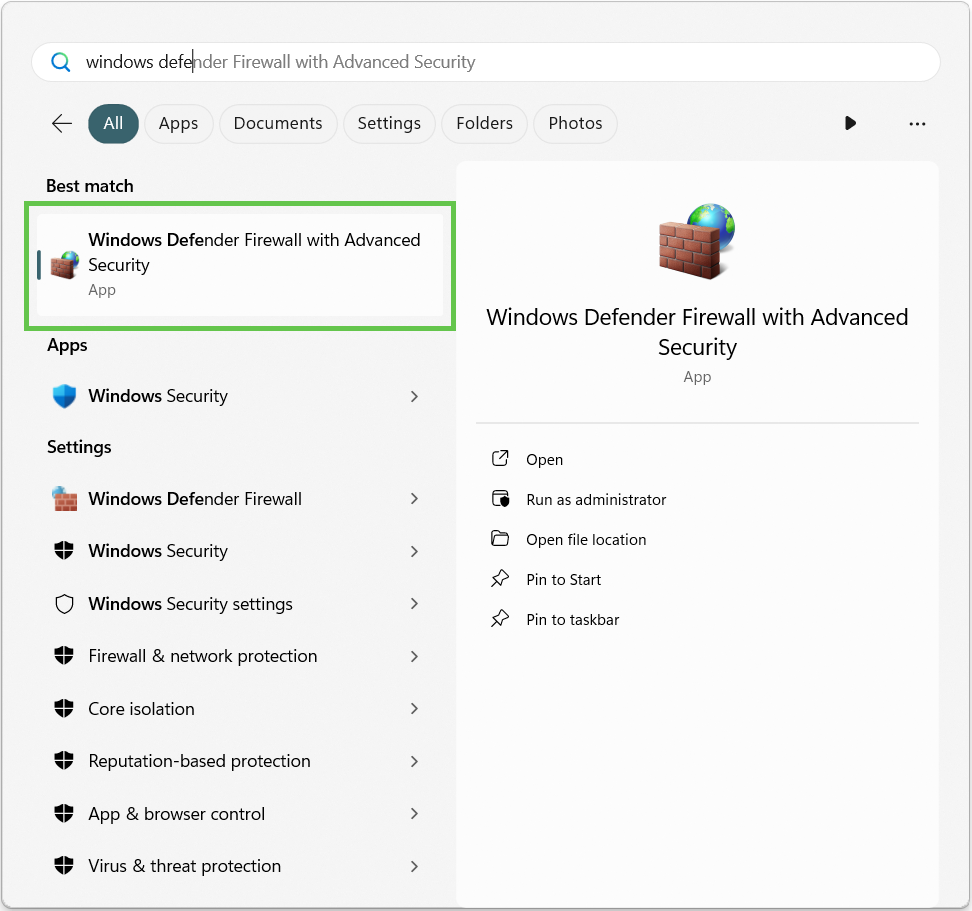Click Open in the preview pane
The image size is (972, 911).
pos(544,459)
